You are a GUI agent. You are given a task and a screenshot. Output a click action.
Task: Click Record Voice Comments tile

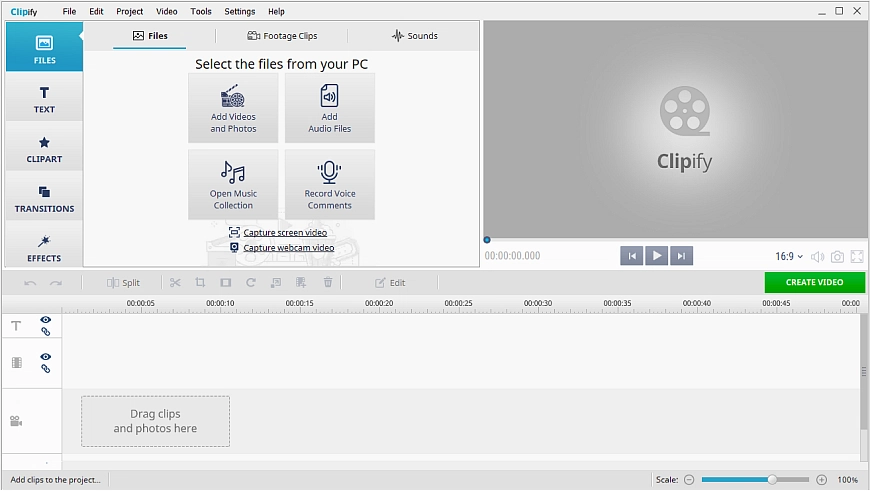pos(330,185)
